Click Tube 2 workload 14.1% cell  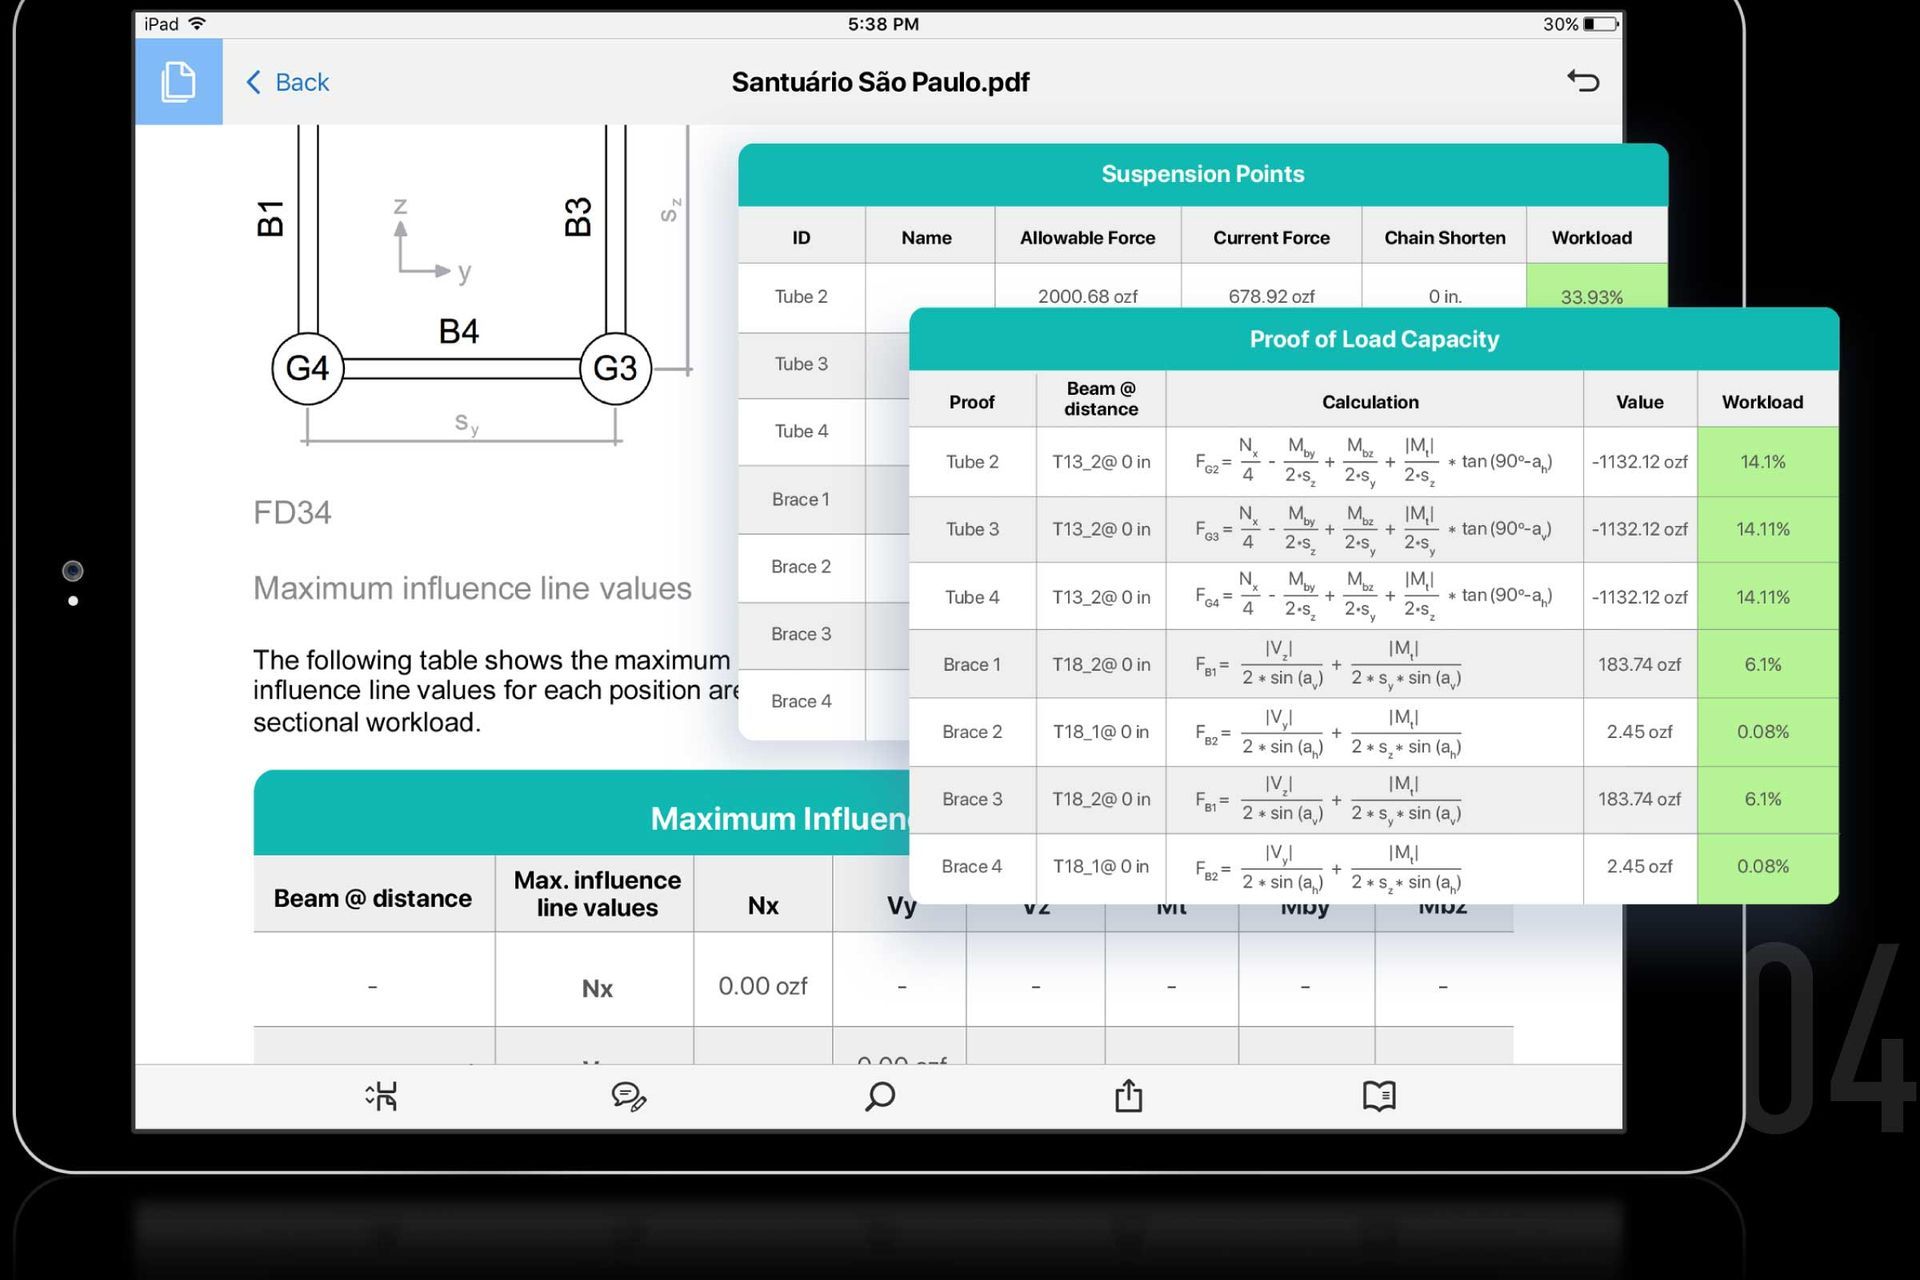coord(1762,462)
